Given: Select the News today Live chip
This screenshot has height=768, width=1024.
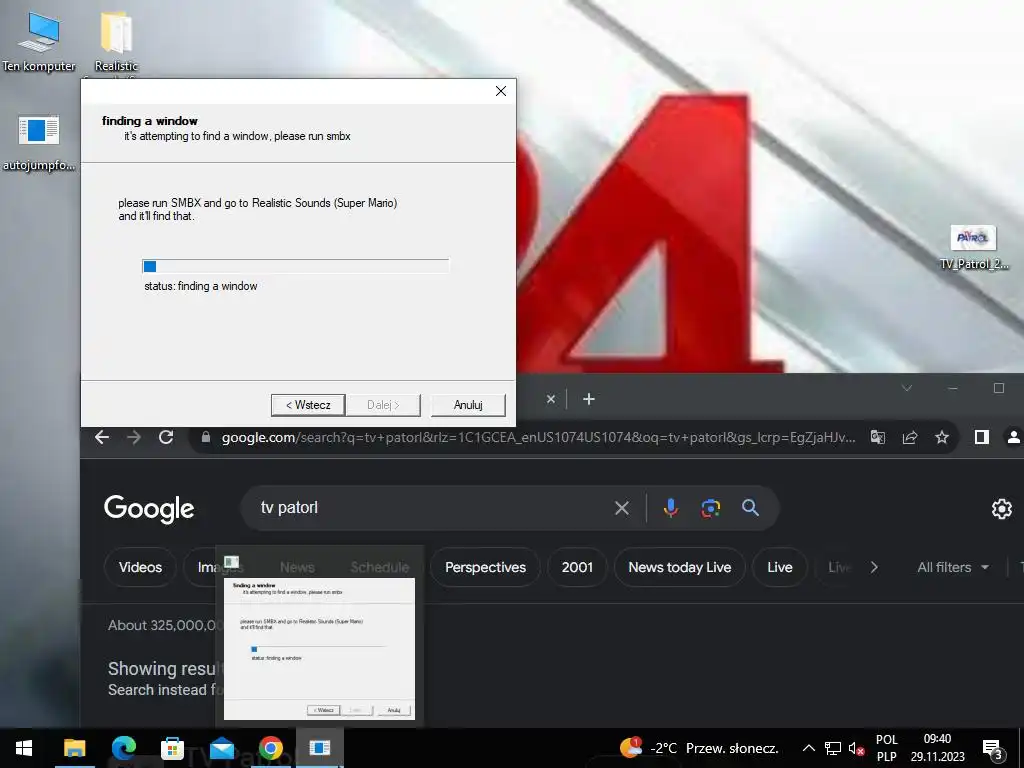Looking at the screenshot, I should pyautogui.click(x=680, y=567).
